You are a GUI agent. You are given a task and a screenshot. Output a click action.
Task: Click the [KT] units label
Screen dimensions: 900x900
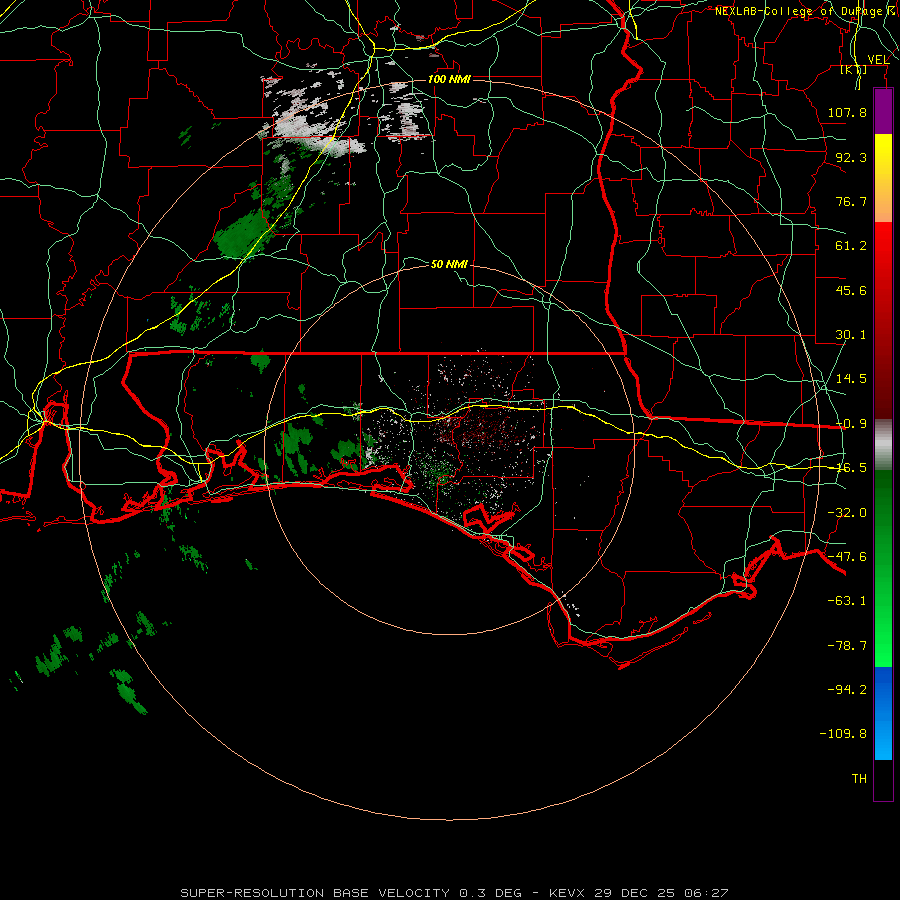coord(854,70)
